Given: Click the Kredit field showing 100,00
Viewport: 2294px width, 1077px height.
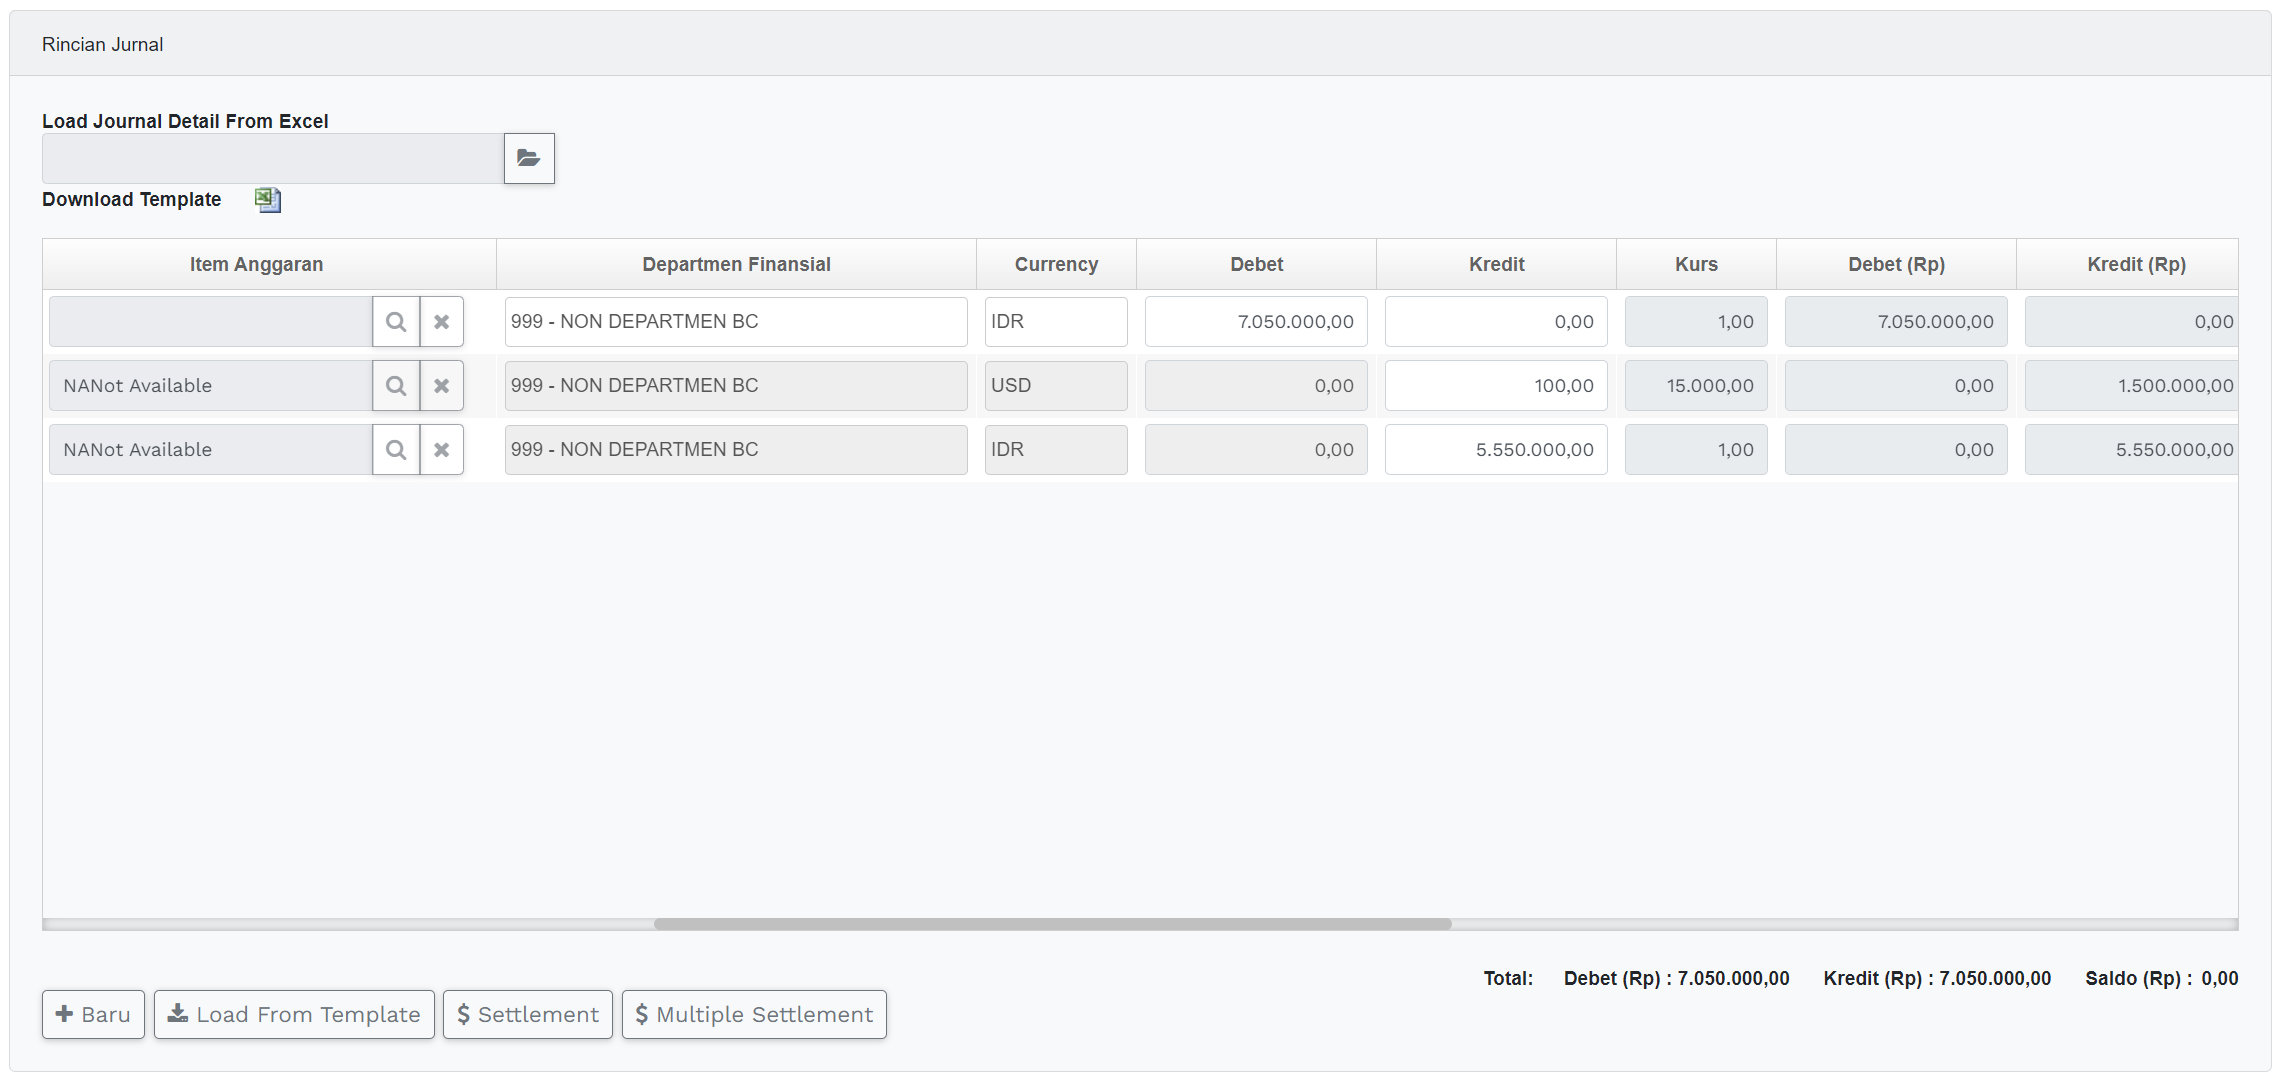Looking at the screenshot, I should point(1495,386).
